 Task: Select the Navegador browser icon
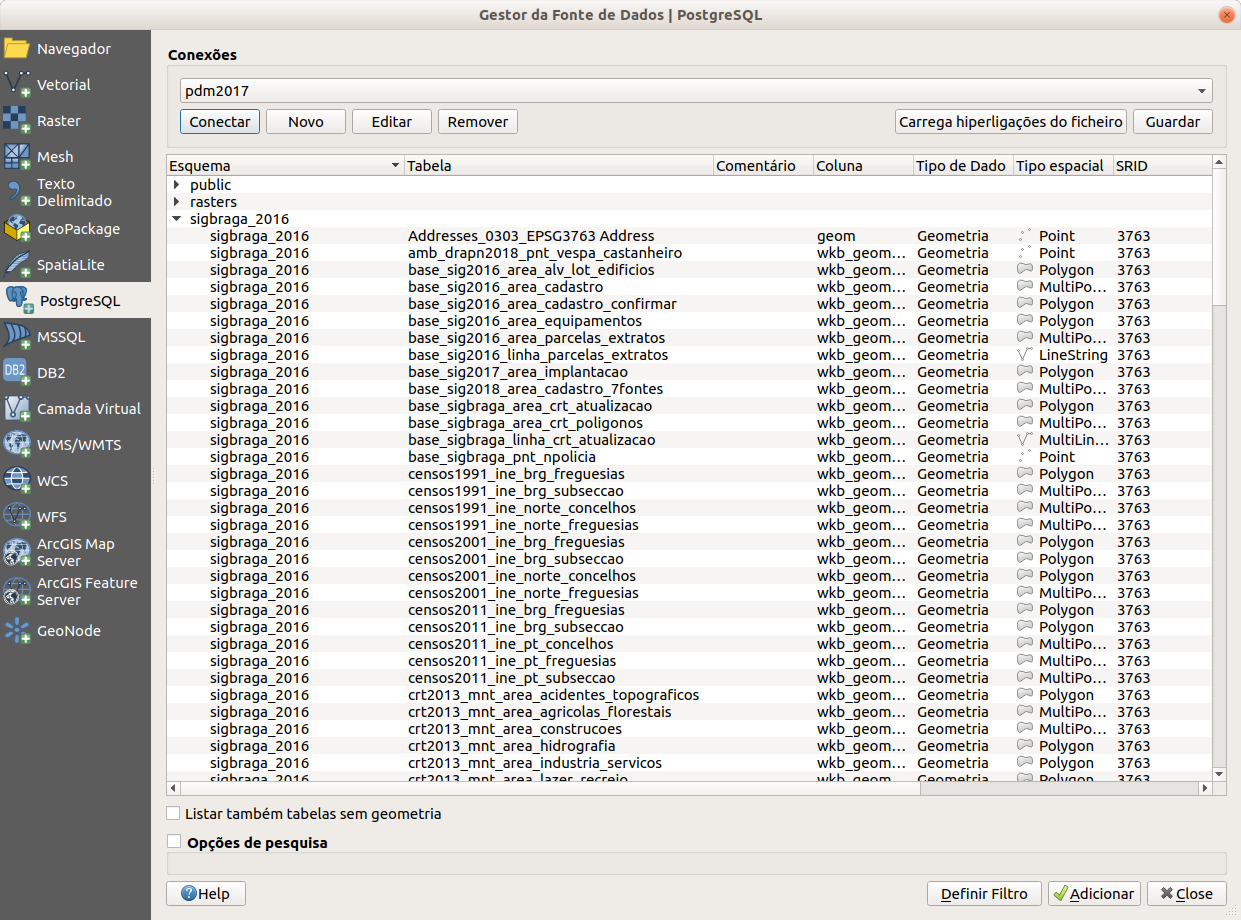[x=17, y=49]
